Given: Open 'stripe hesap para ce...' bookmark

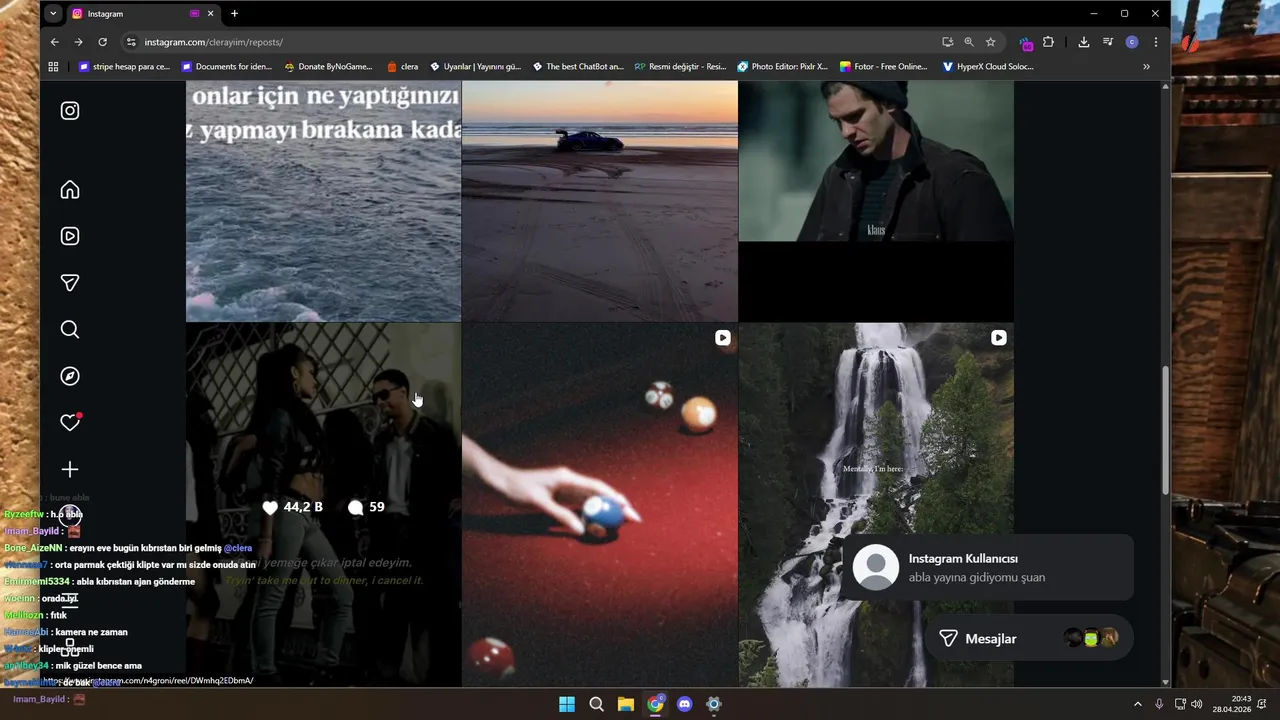Looking at the screenshot, I should pos(123,67).
